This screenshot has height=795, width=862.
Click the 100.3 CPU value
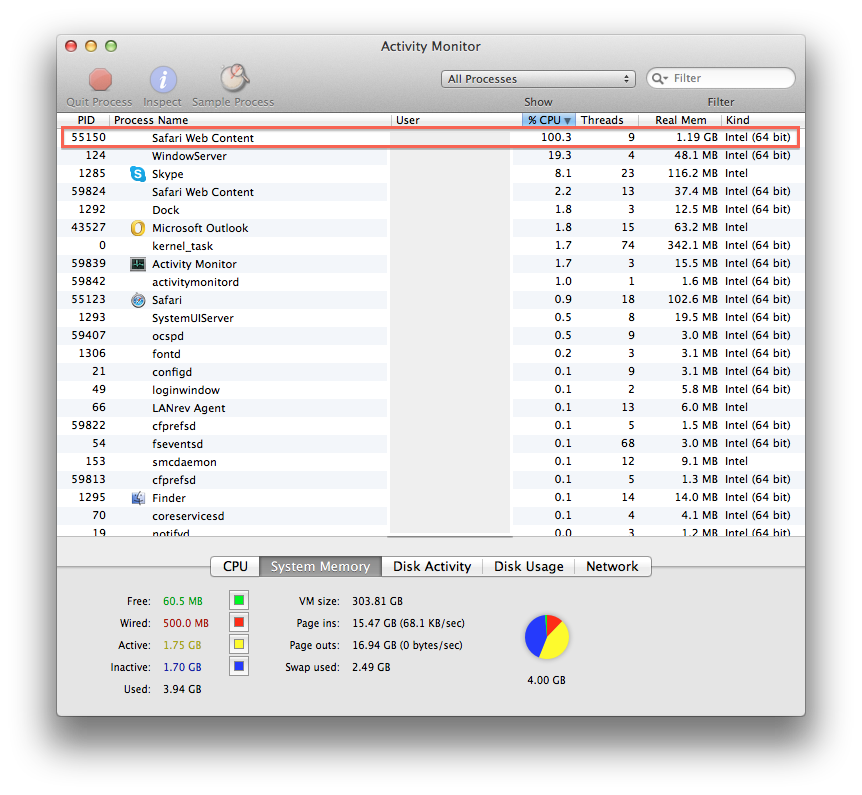556,137
